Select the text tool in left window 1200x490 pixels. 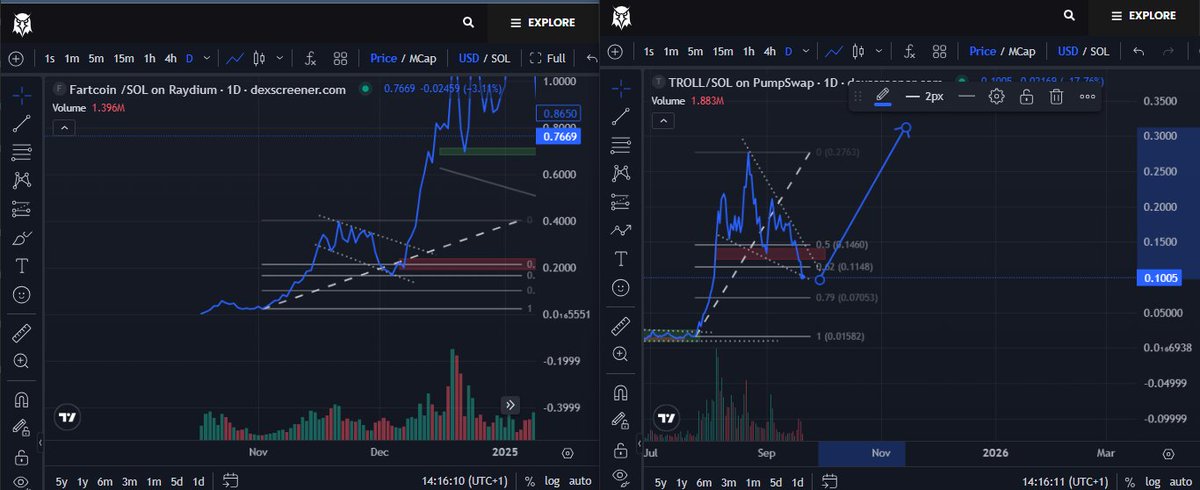coord(21,267)
